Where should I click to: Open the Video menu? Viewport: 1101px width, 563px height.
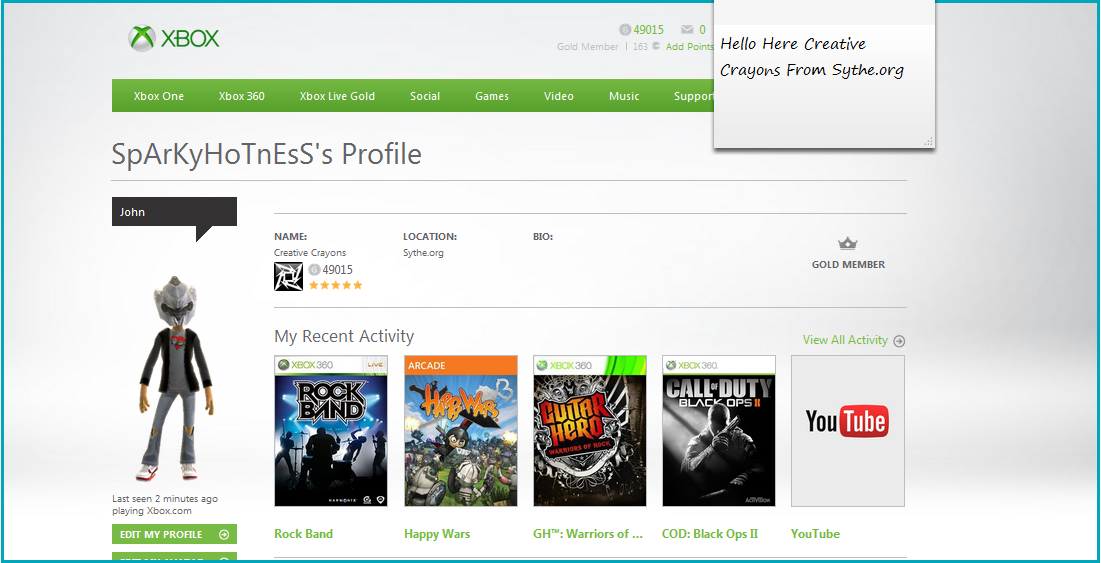coord(559,96)
